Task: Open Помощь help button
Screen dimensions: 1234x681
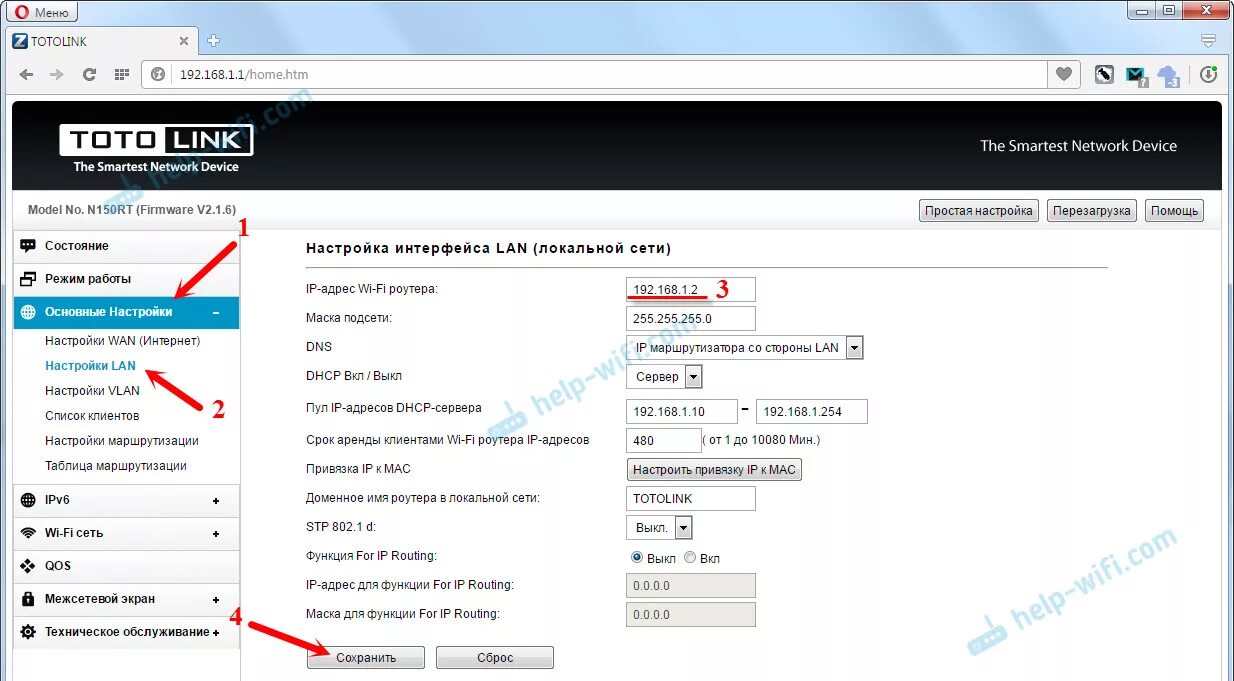Action: [1174, 211]
